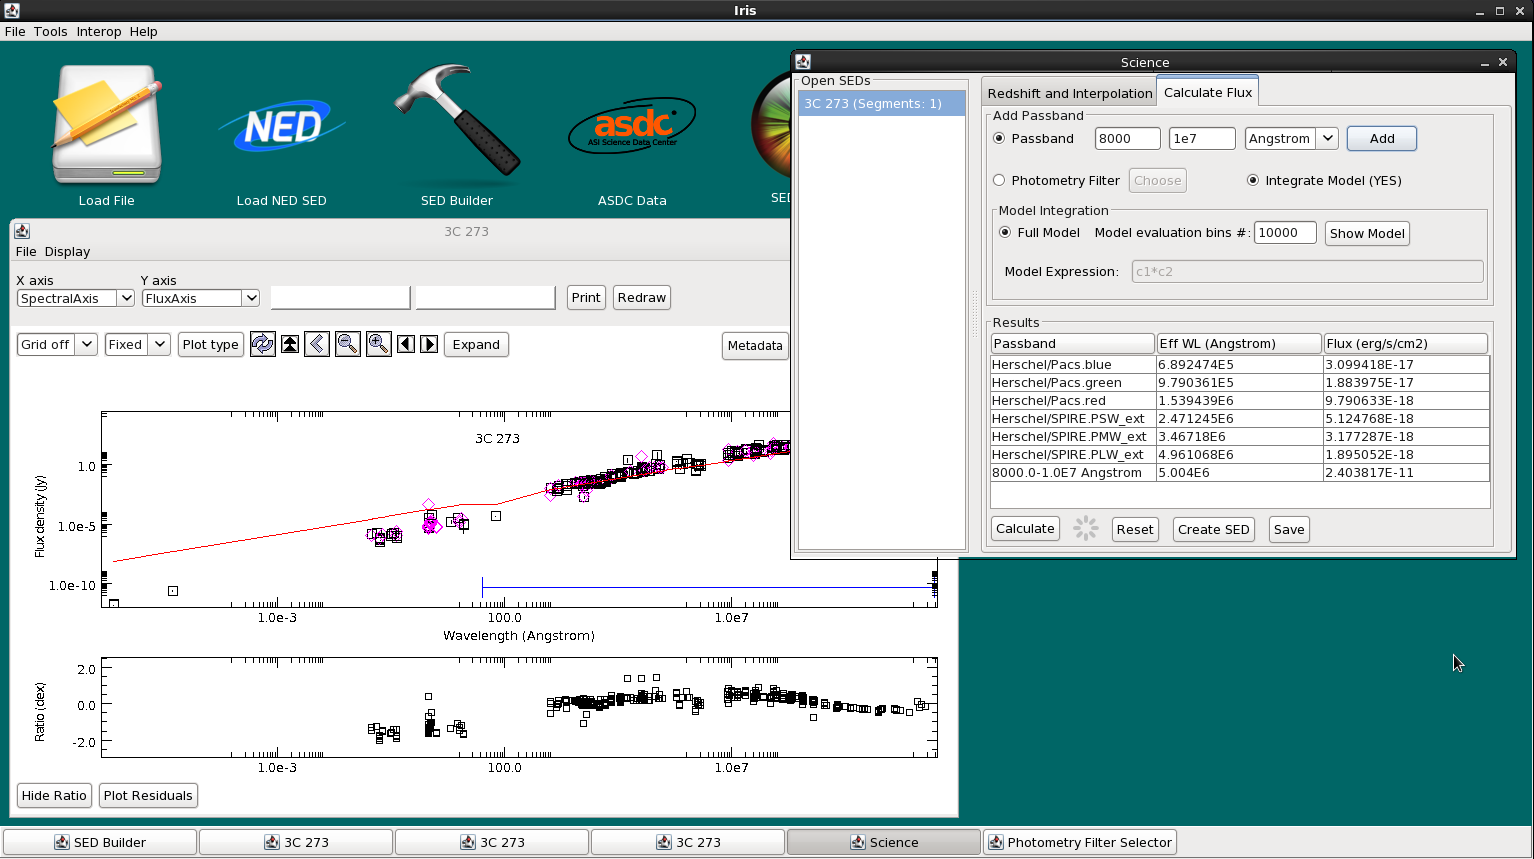Click the passband minimum field showing 8000
Viewport: 1534px width, 859px height.
pyautogui.click(x=1128, y=139)
